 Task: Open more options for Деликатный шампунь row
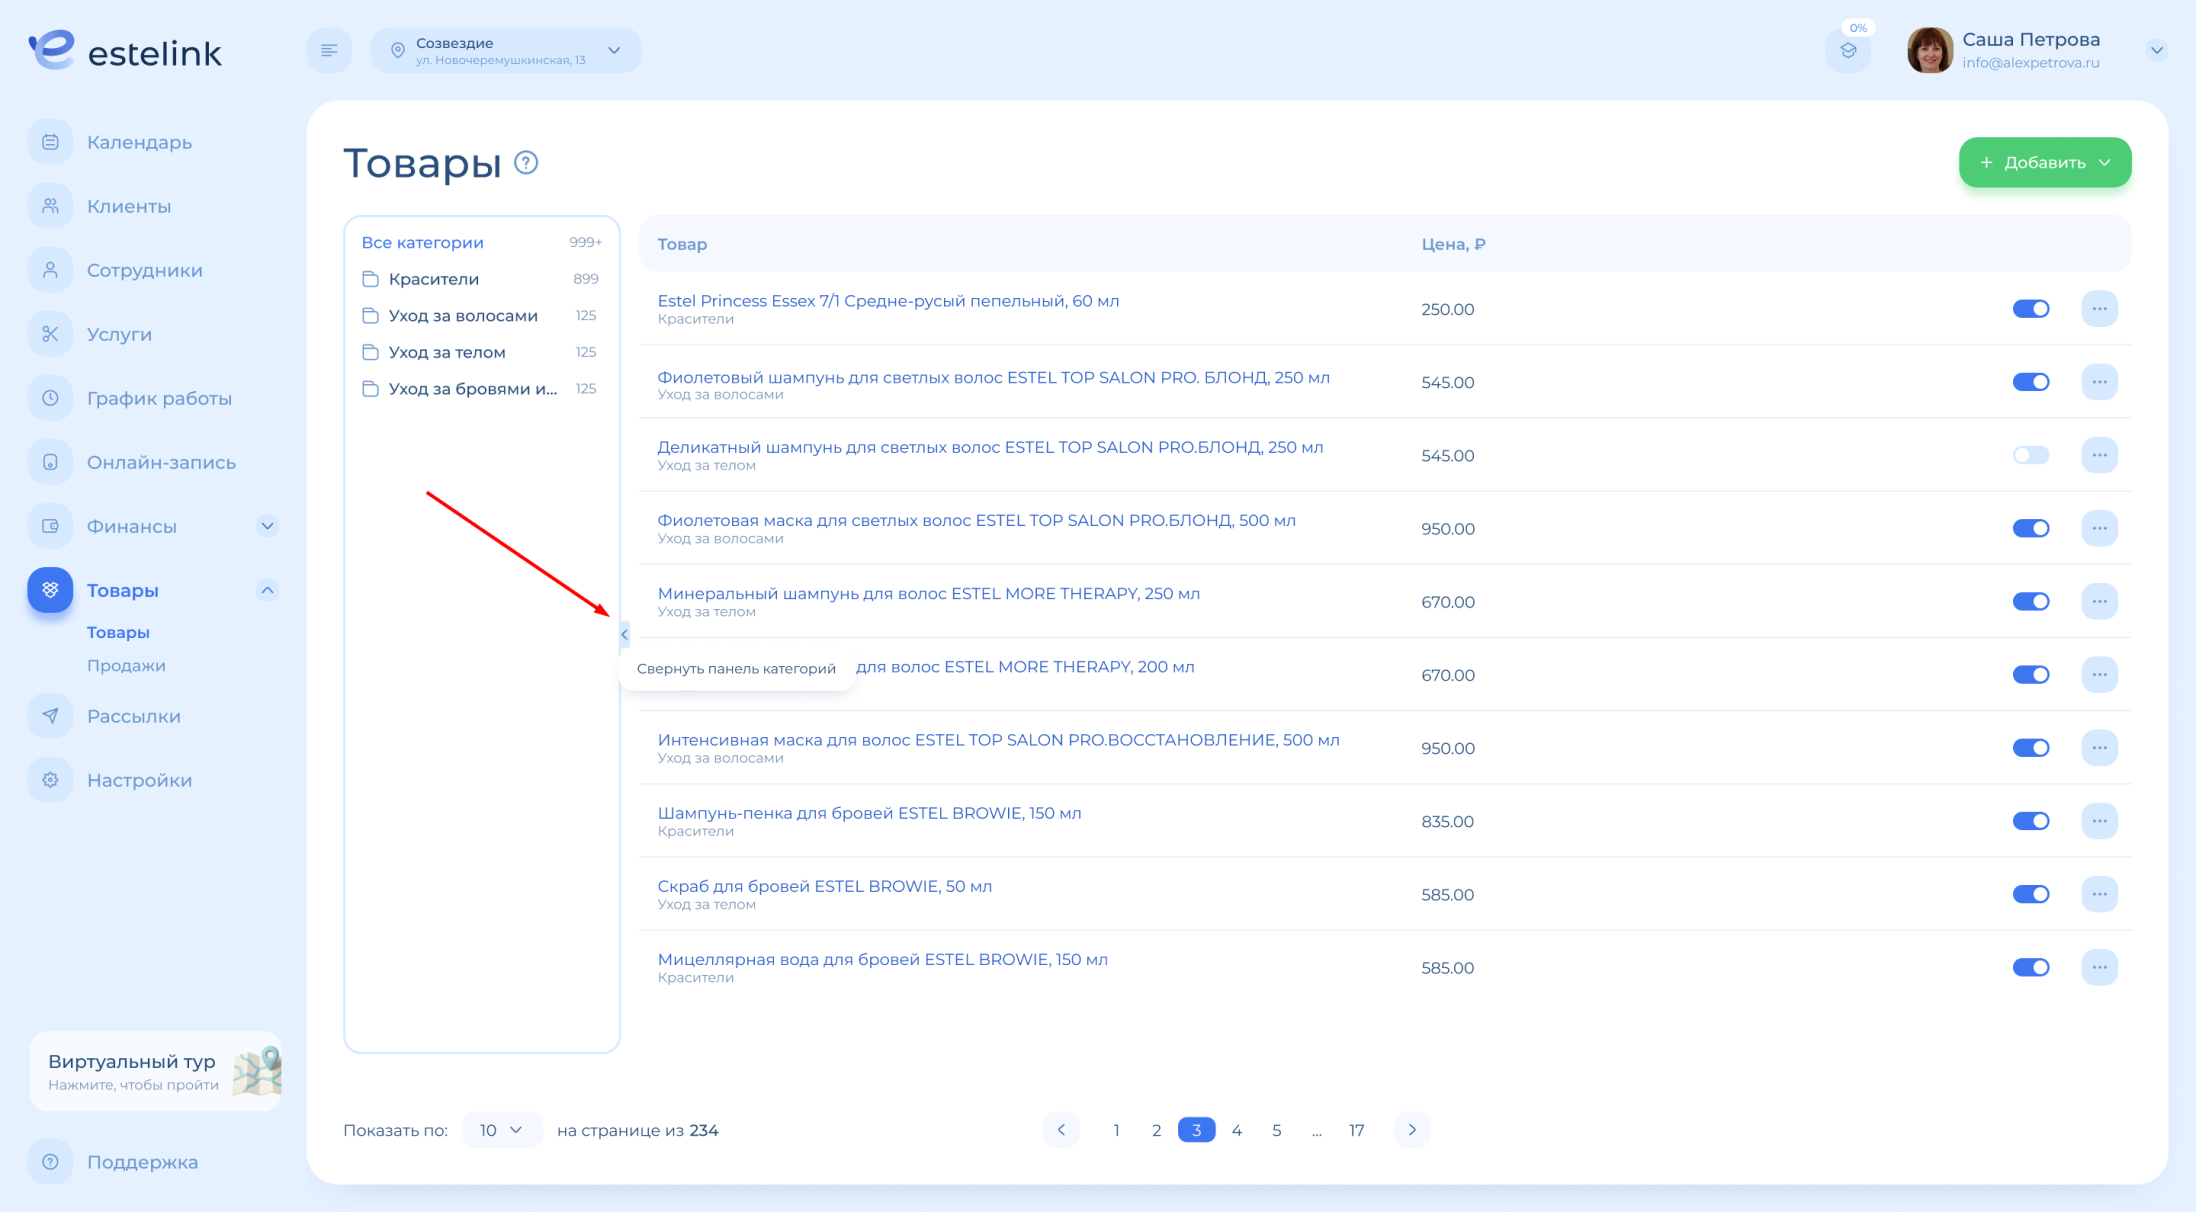pos(2099,455)
